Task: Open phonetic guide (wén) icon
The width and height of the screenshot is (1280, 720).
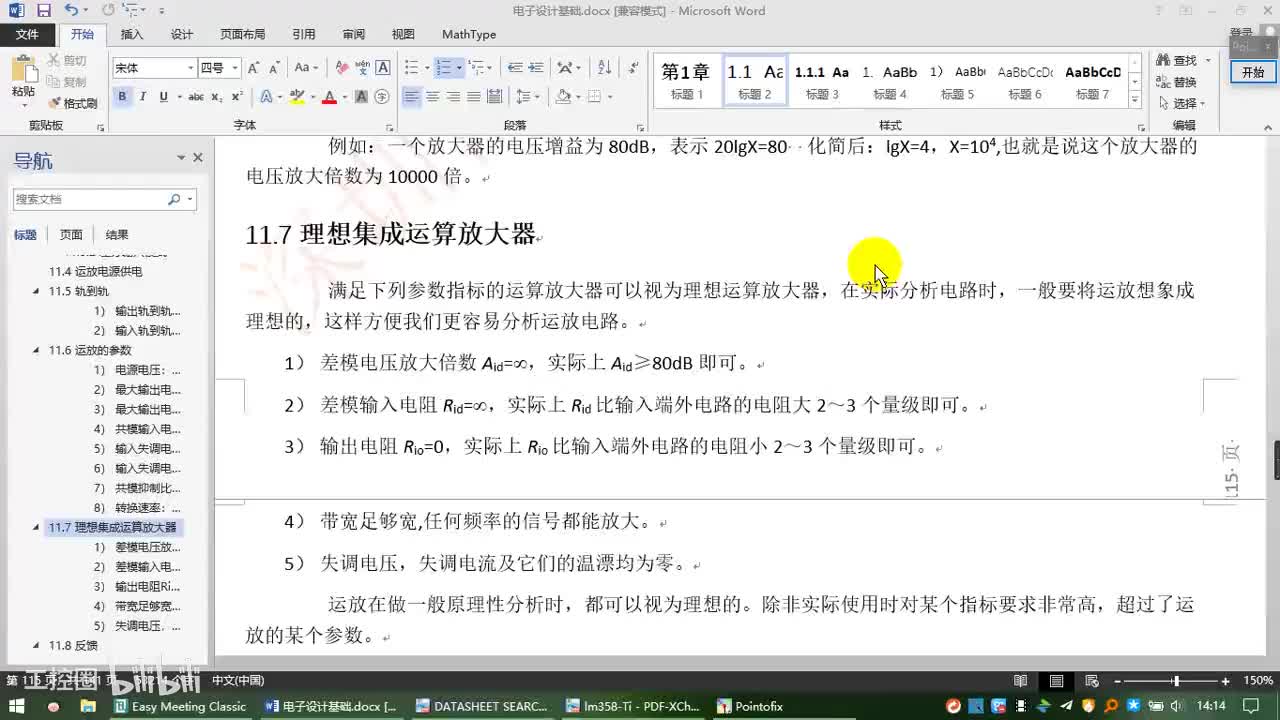Action: coord(362,68)
